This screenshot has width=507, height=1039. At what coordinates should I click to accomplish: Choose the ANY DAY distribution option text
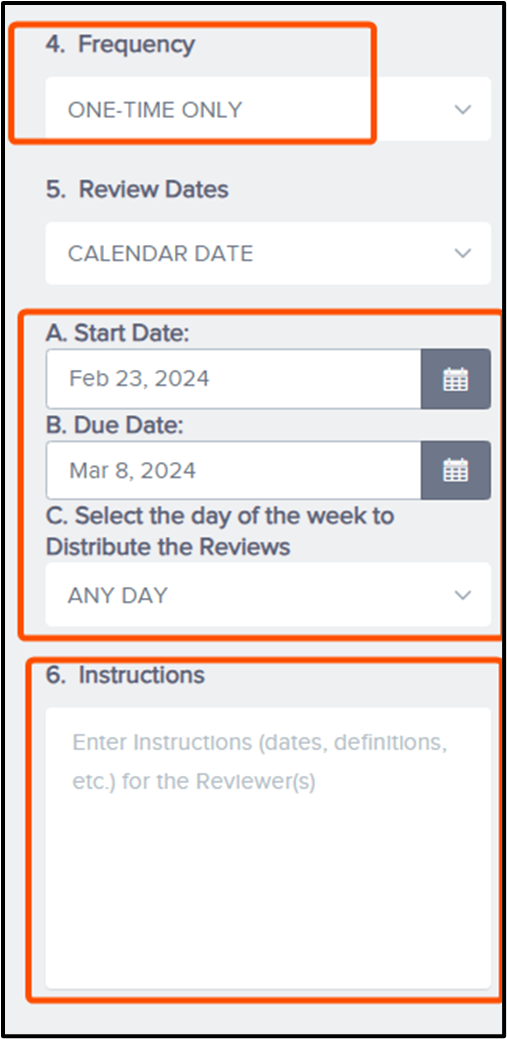point(117,595)
